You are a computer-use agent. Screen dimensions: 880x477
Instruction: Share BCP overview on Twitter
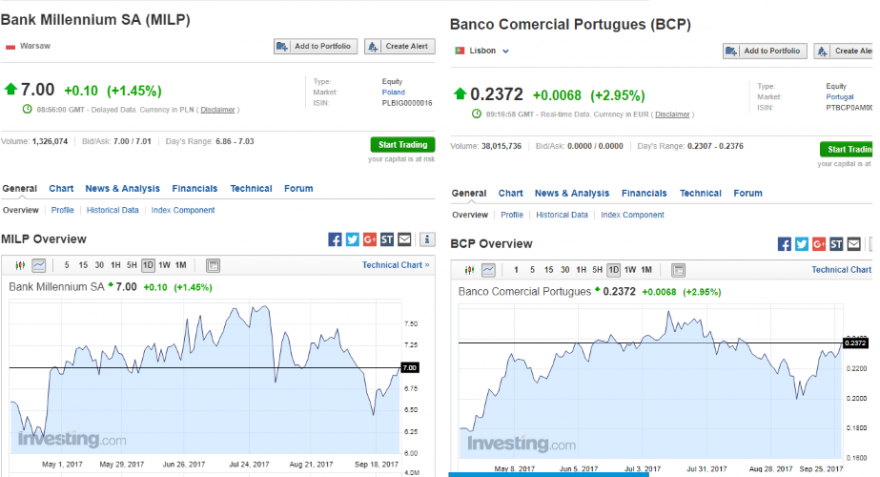pos(801,244)
